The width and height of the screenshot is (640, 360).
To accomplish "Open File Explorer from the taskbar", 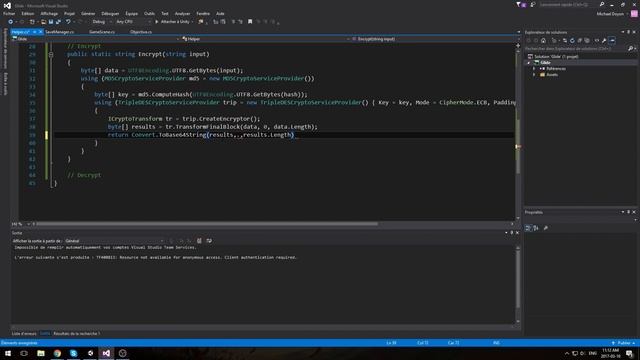I will click(x=41, y=353).
